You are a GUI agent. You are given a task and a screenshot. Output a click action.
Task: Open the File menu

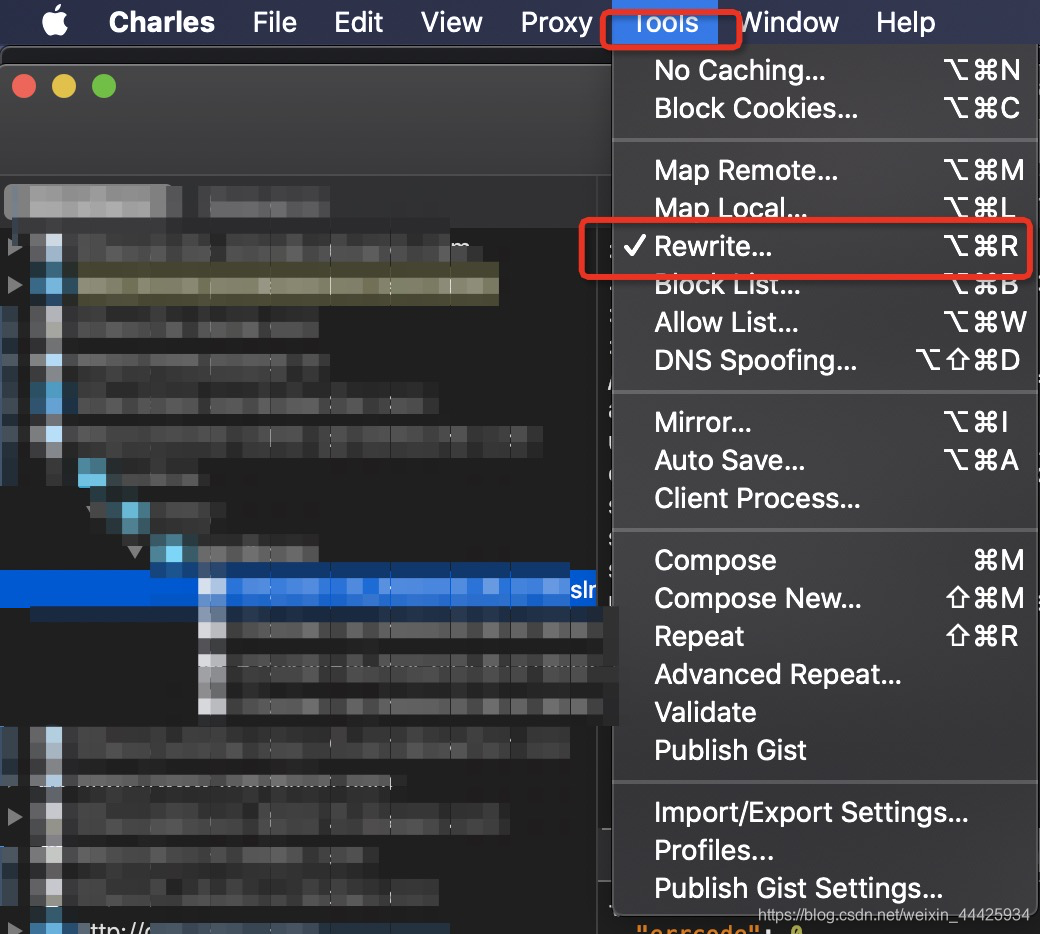275,23
